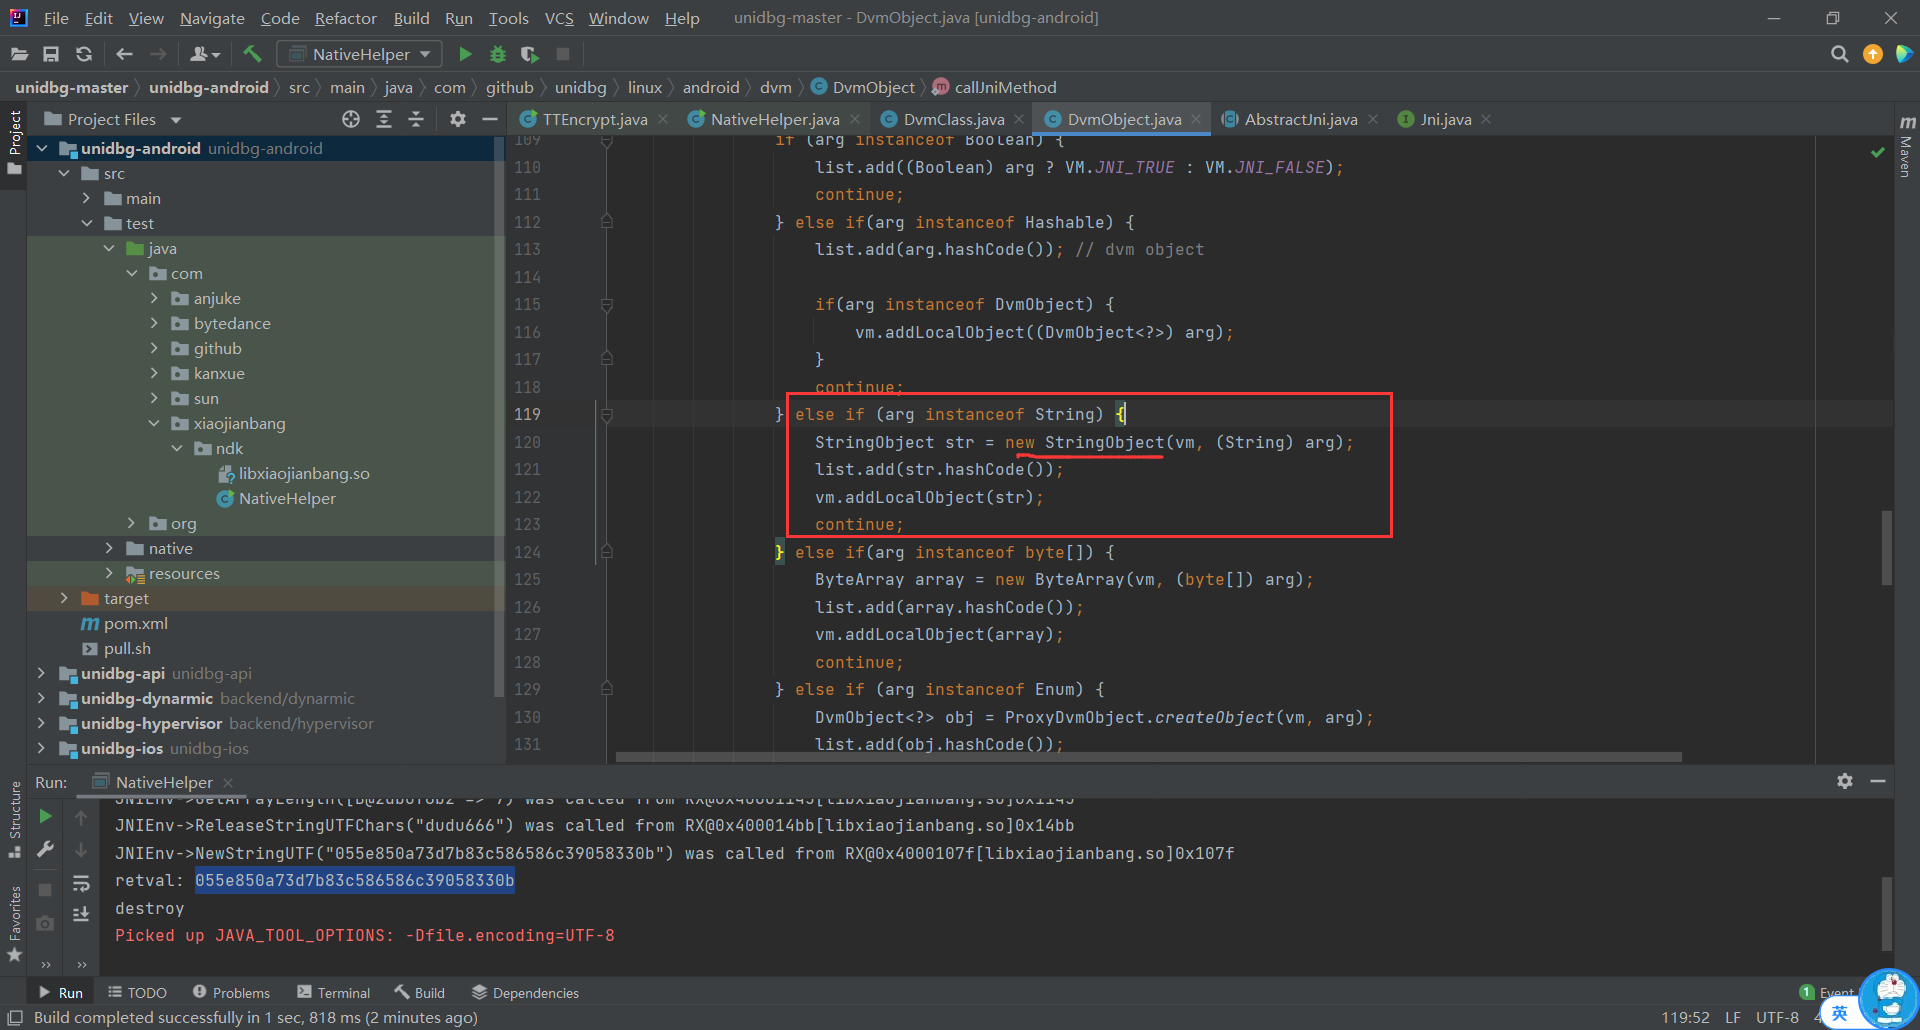Build project with the hammer icon
This screenshot has width=1920, height=1030.
pyautogui.click(x=252, y=54)
